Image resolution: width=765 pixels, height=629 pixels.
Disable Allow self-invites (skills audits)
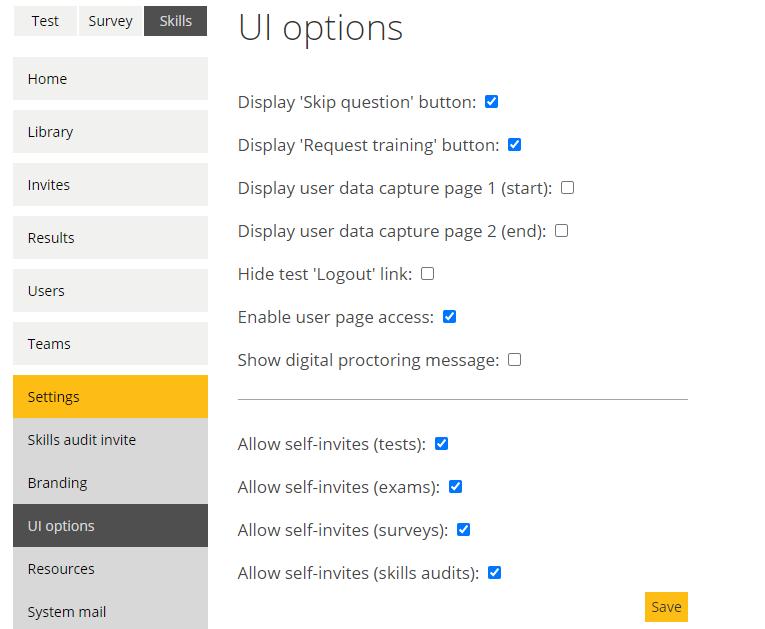click(x=494, y=573)
